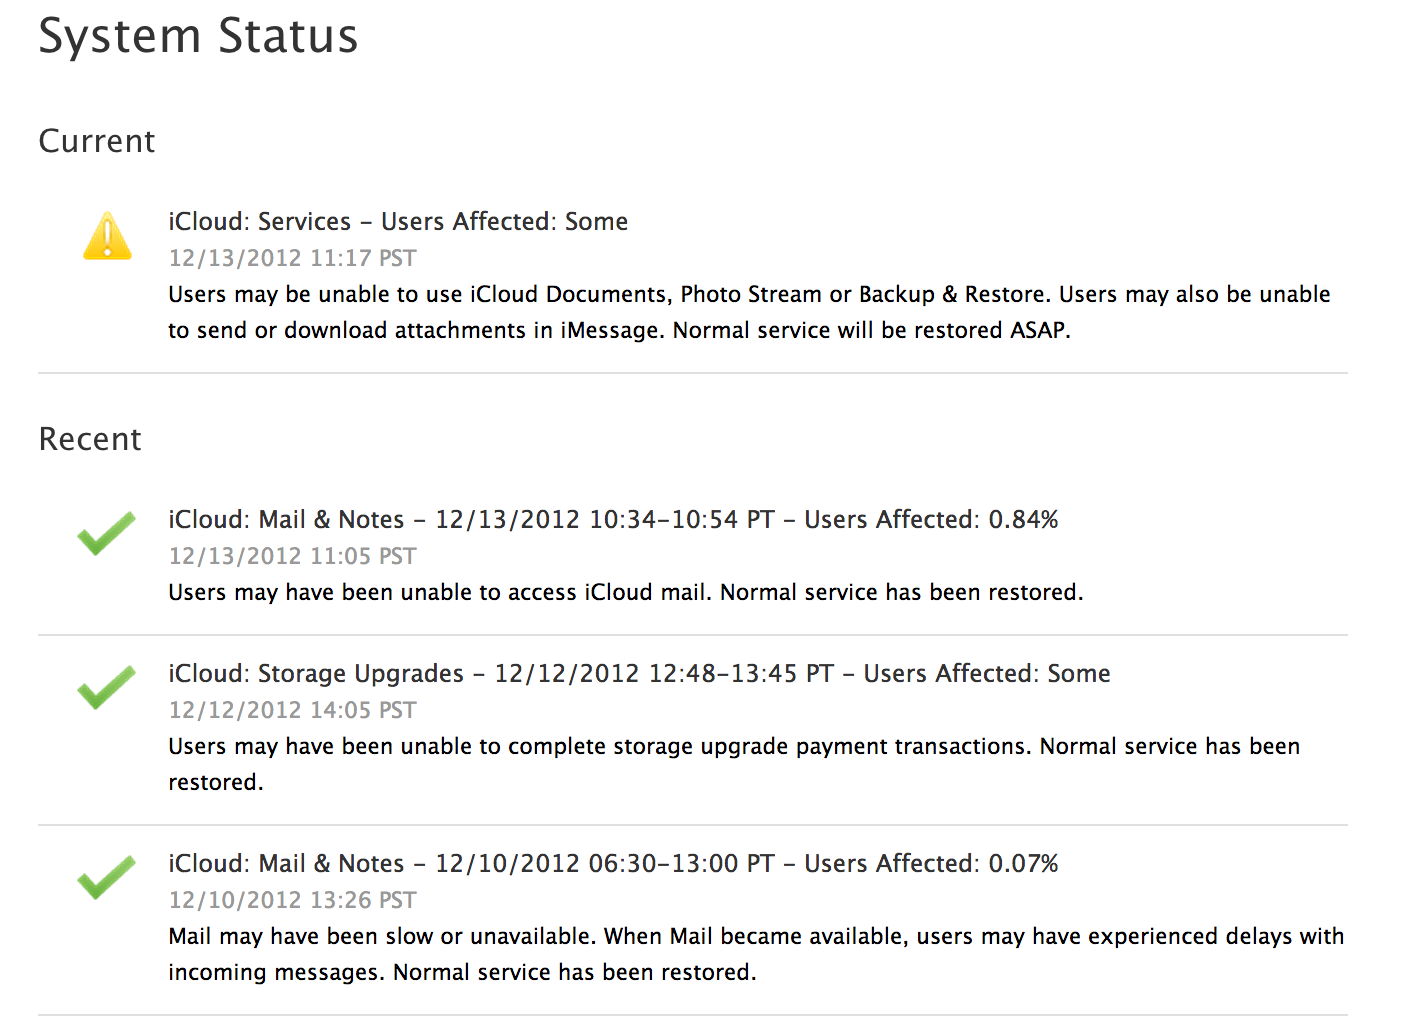The height and width of the screenshot is (1032, 1402).
Task: Click unable to access iCloud mail description
Action: click(x=626, y=592)
